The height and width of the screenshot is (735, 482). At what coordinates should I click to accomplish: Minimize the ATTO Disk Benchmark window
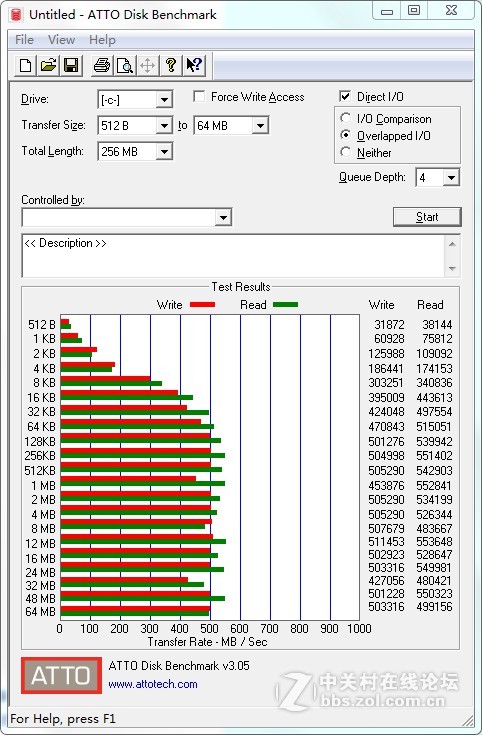click(387, 11)
